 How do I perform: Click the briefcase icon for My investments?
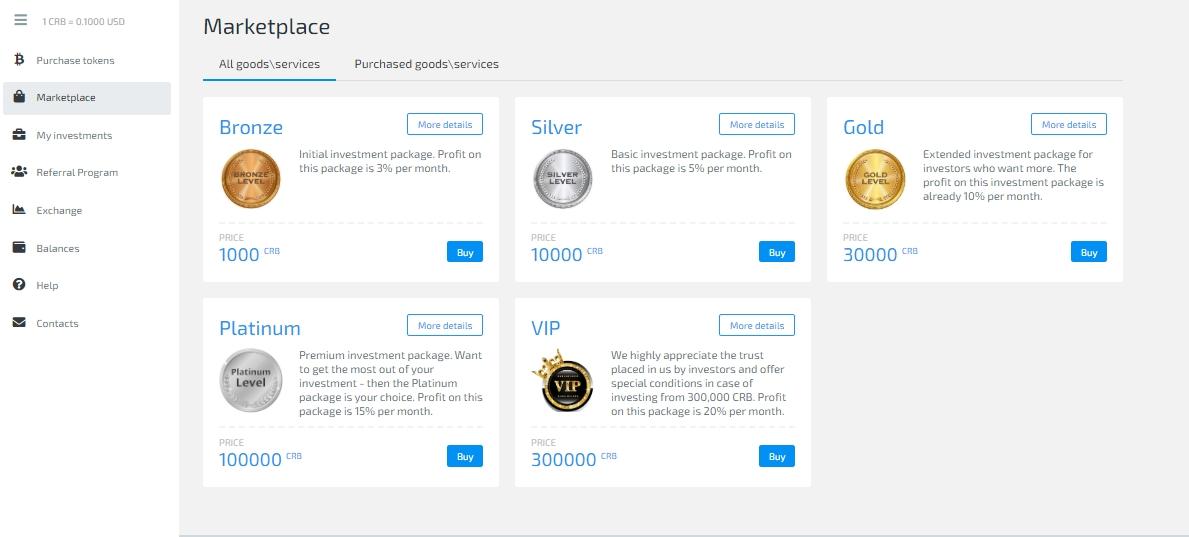tap(20, 135)
